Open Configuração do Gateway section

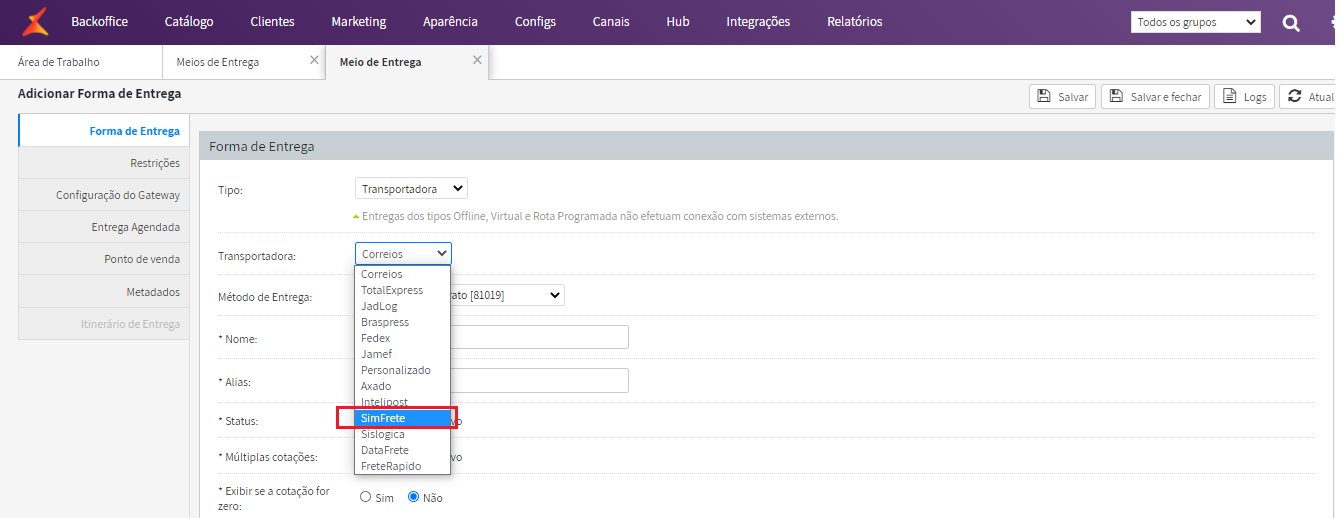[x=104, y=195]
